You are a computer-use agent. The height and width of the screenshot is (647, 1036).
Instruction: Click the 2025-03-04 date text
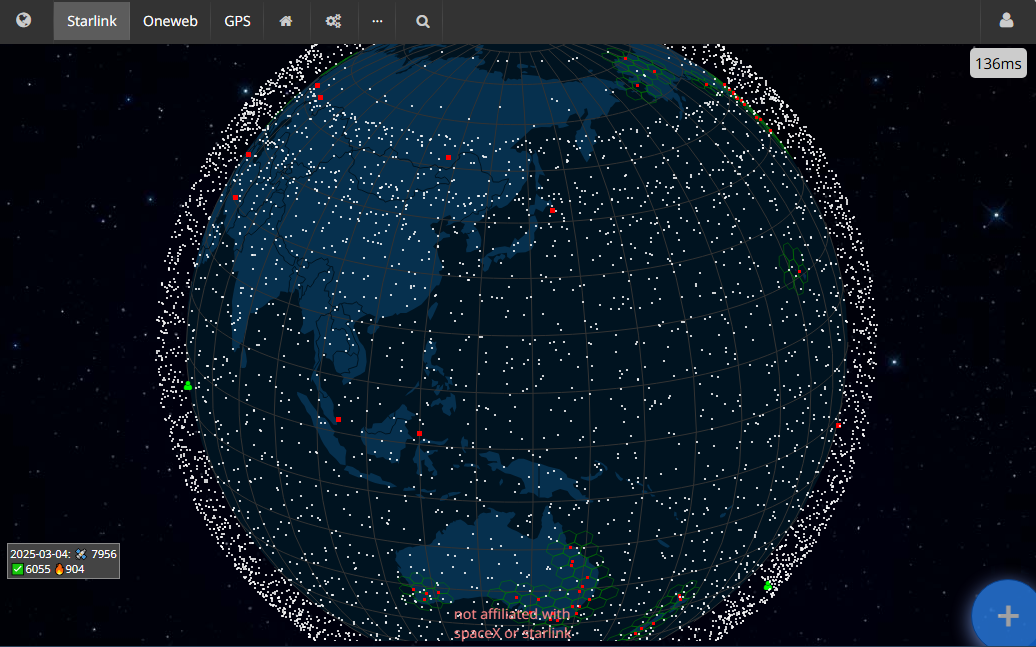coord(40,554)
